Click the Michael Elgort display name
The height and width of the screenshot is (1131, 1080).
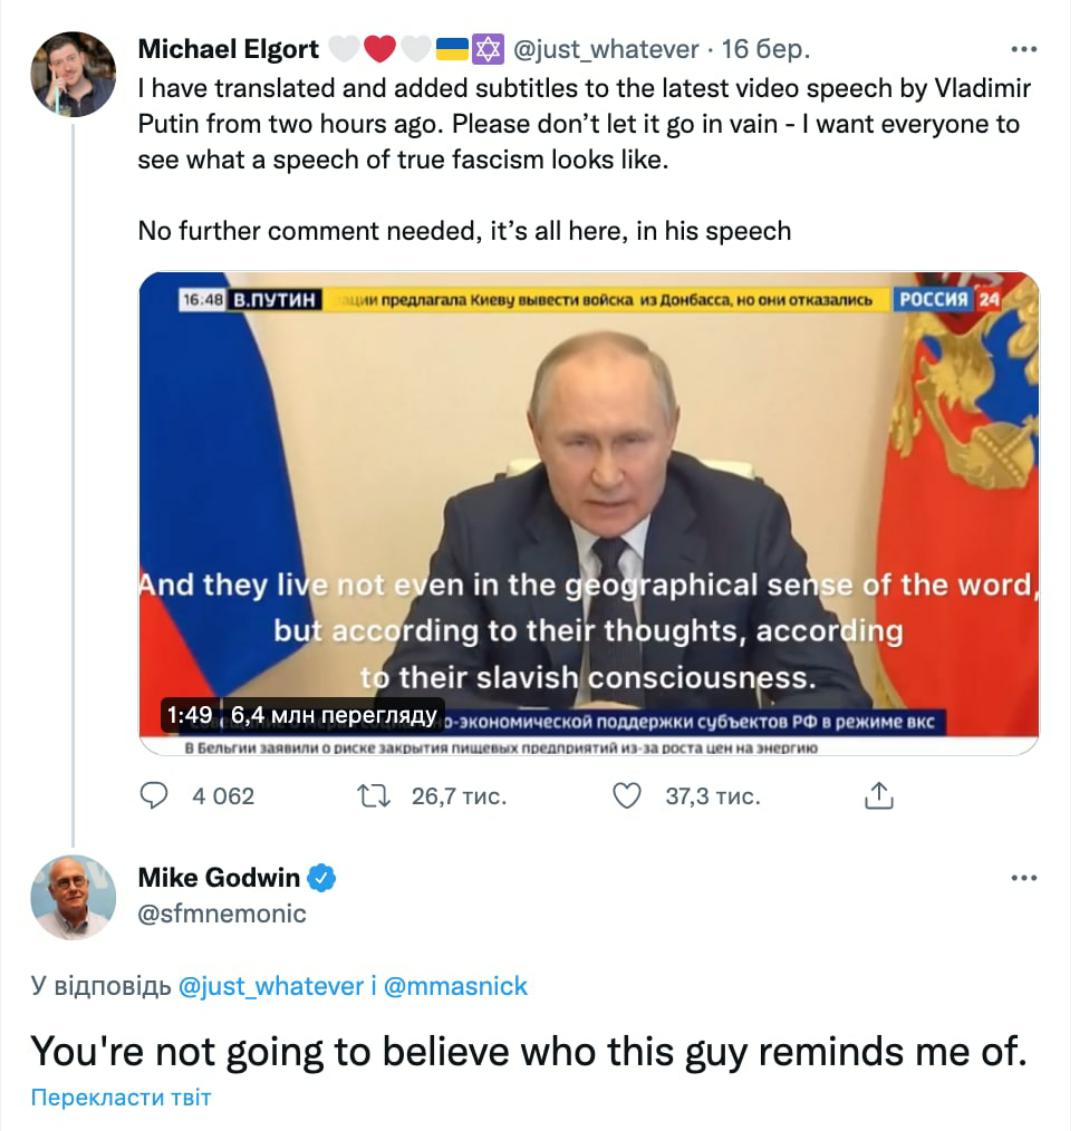click(228, 49)
